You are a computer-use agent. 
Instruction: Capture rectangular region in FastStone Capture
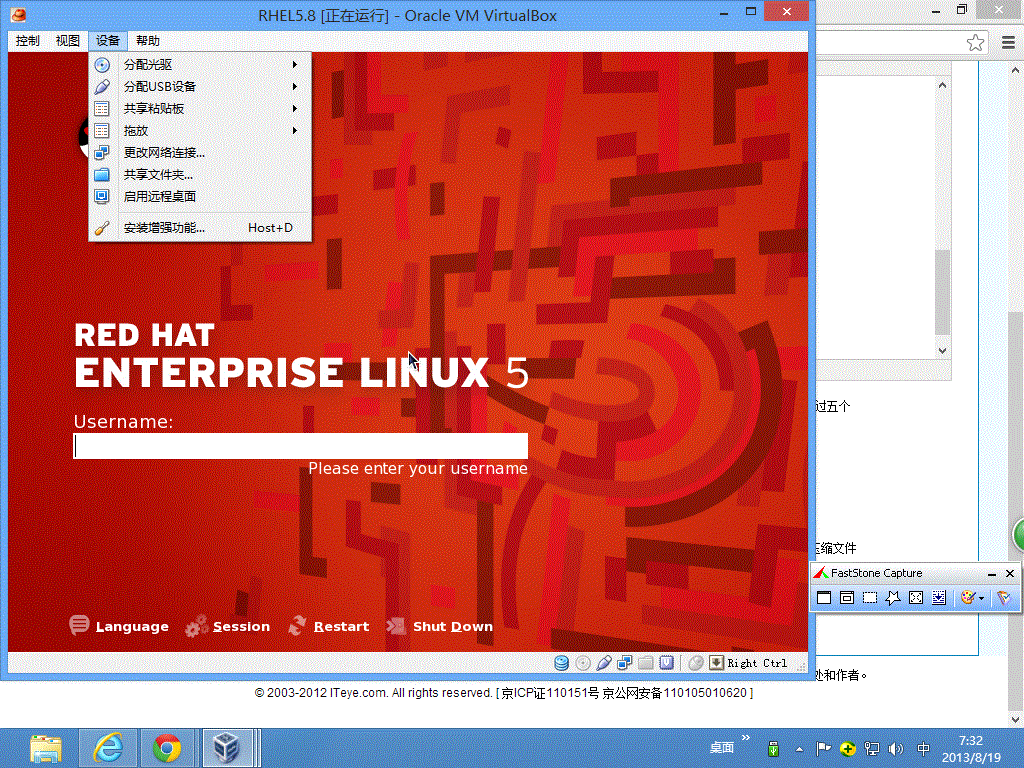870,598
